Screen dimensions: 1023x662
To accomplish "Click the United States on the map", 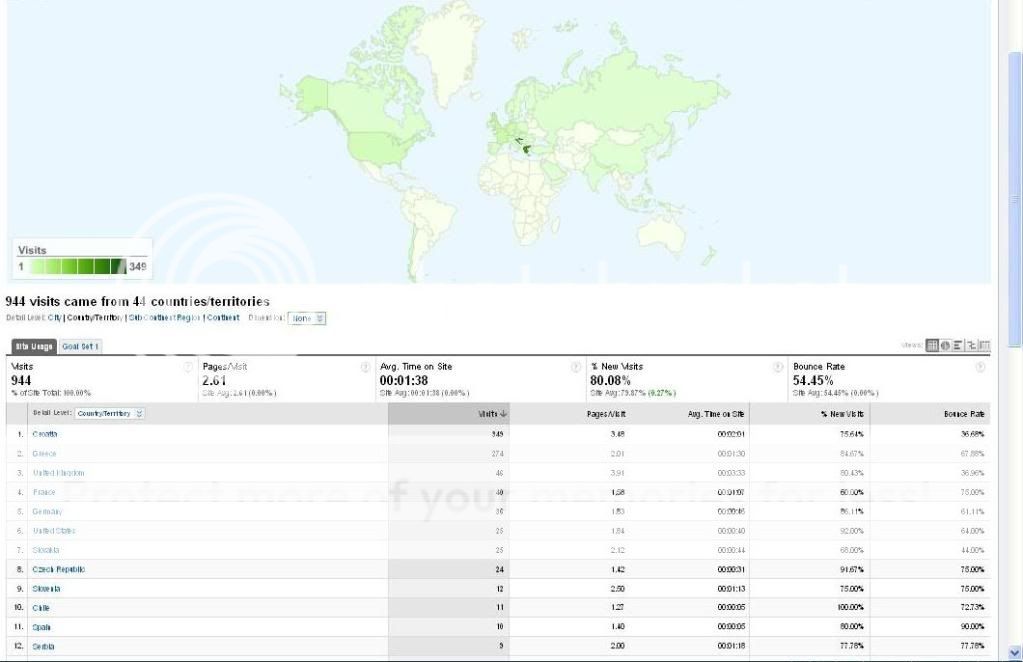I will tap(378, 149).
